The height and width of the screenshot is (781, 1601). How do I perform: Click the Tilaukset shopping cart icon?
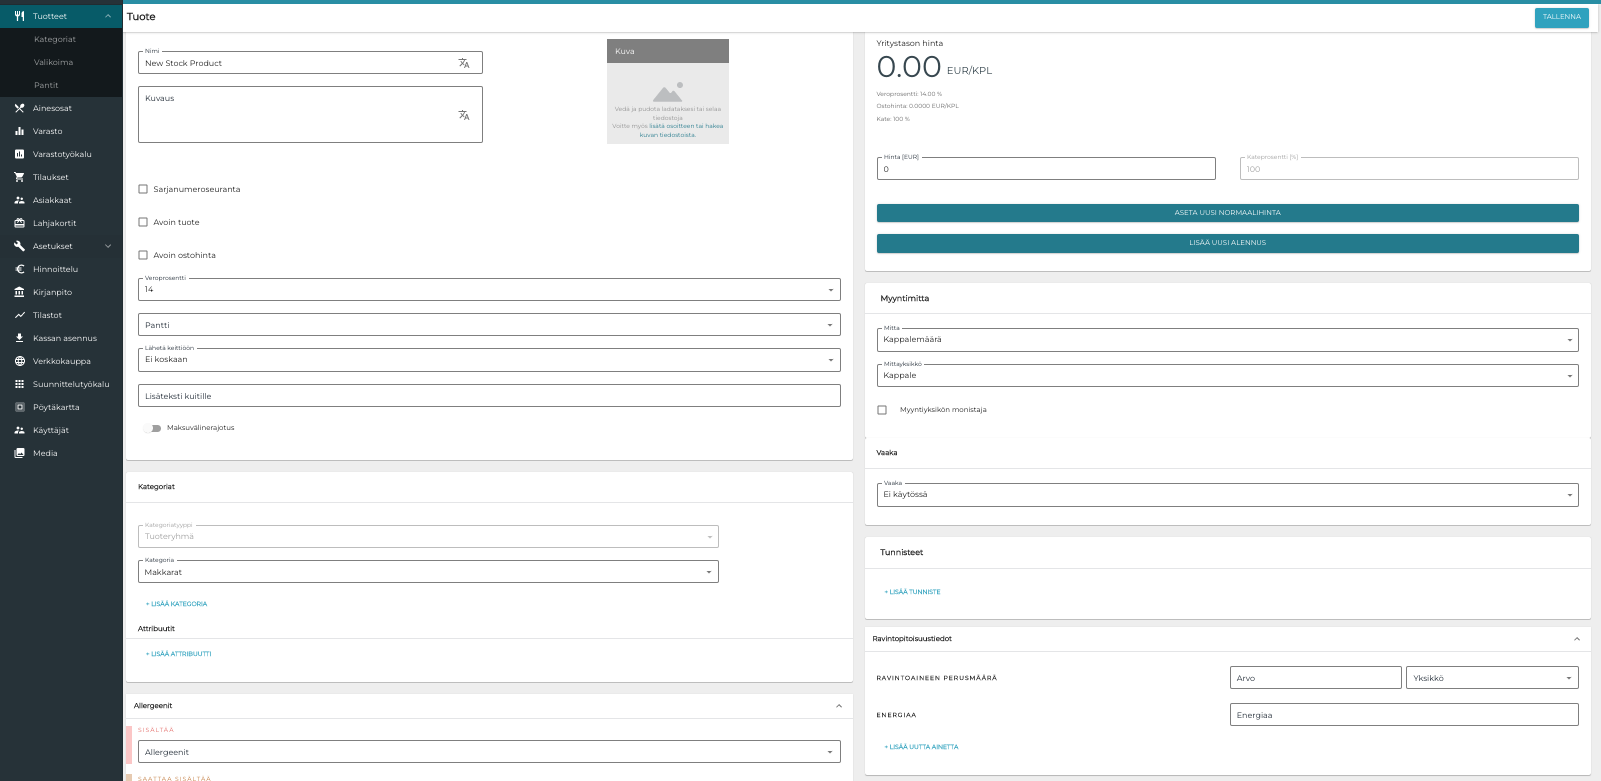(x=19, y=177)
